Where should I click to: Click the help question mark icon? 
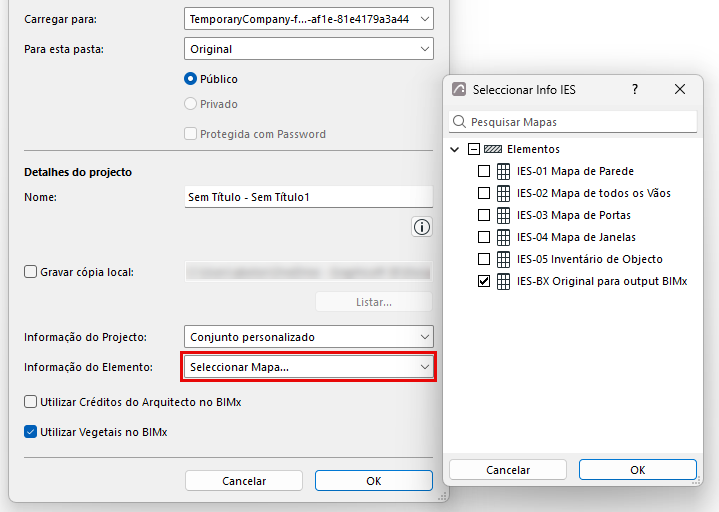635,89
